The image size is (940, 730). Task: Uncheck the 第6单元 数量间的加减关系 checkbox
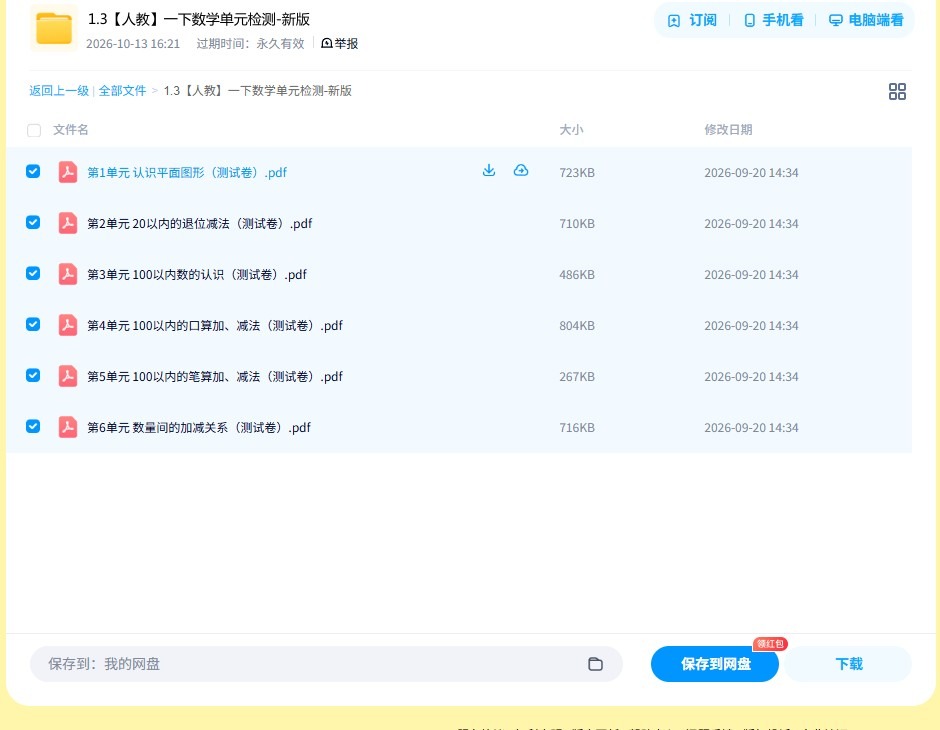coord(33,426)
